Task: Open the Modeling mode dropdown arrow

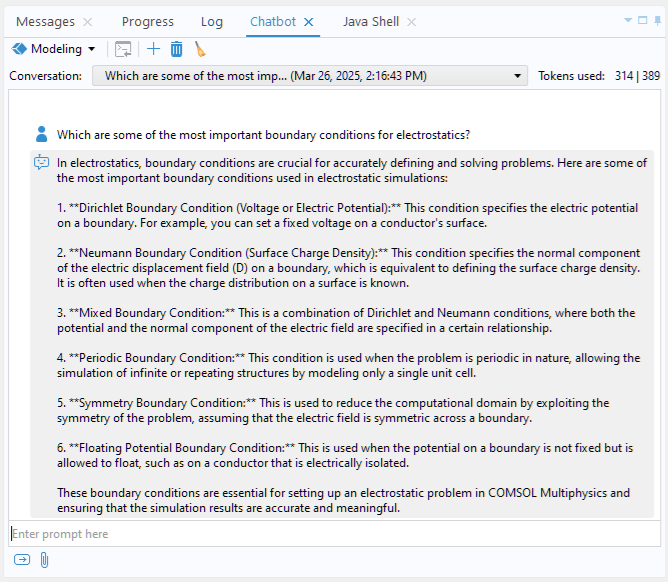Action: tap(92, 49)
